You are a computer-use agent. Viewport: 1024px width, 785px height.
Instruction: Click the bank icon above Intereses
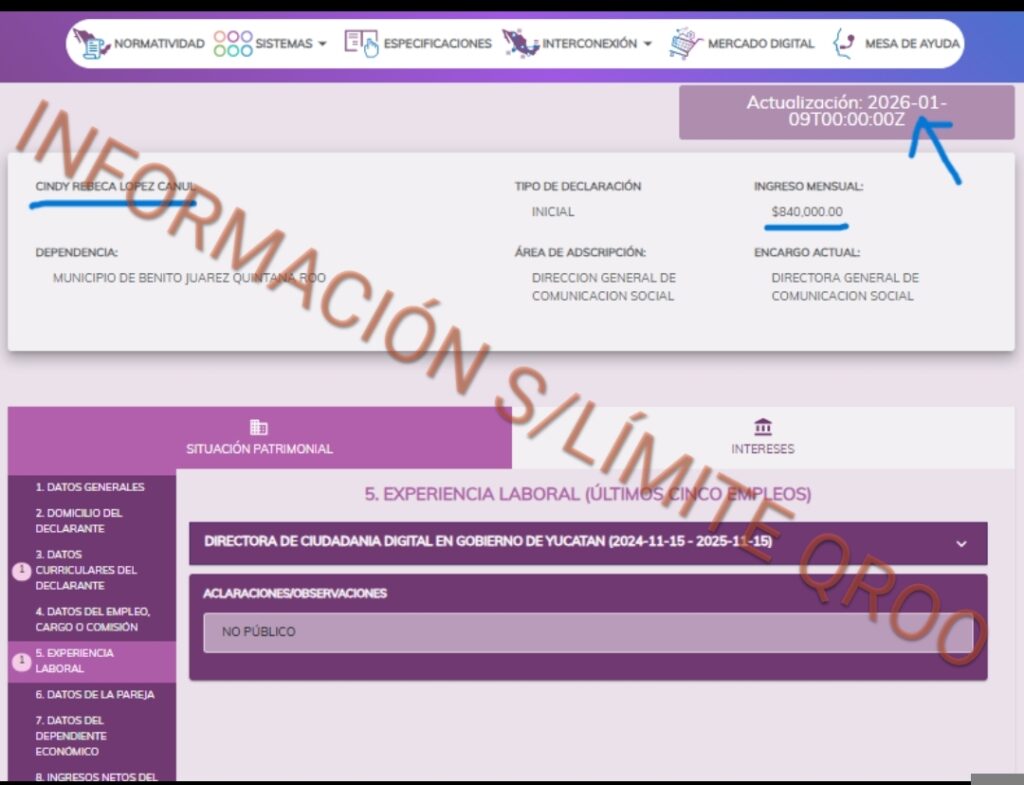pos(763,427)
